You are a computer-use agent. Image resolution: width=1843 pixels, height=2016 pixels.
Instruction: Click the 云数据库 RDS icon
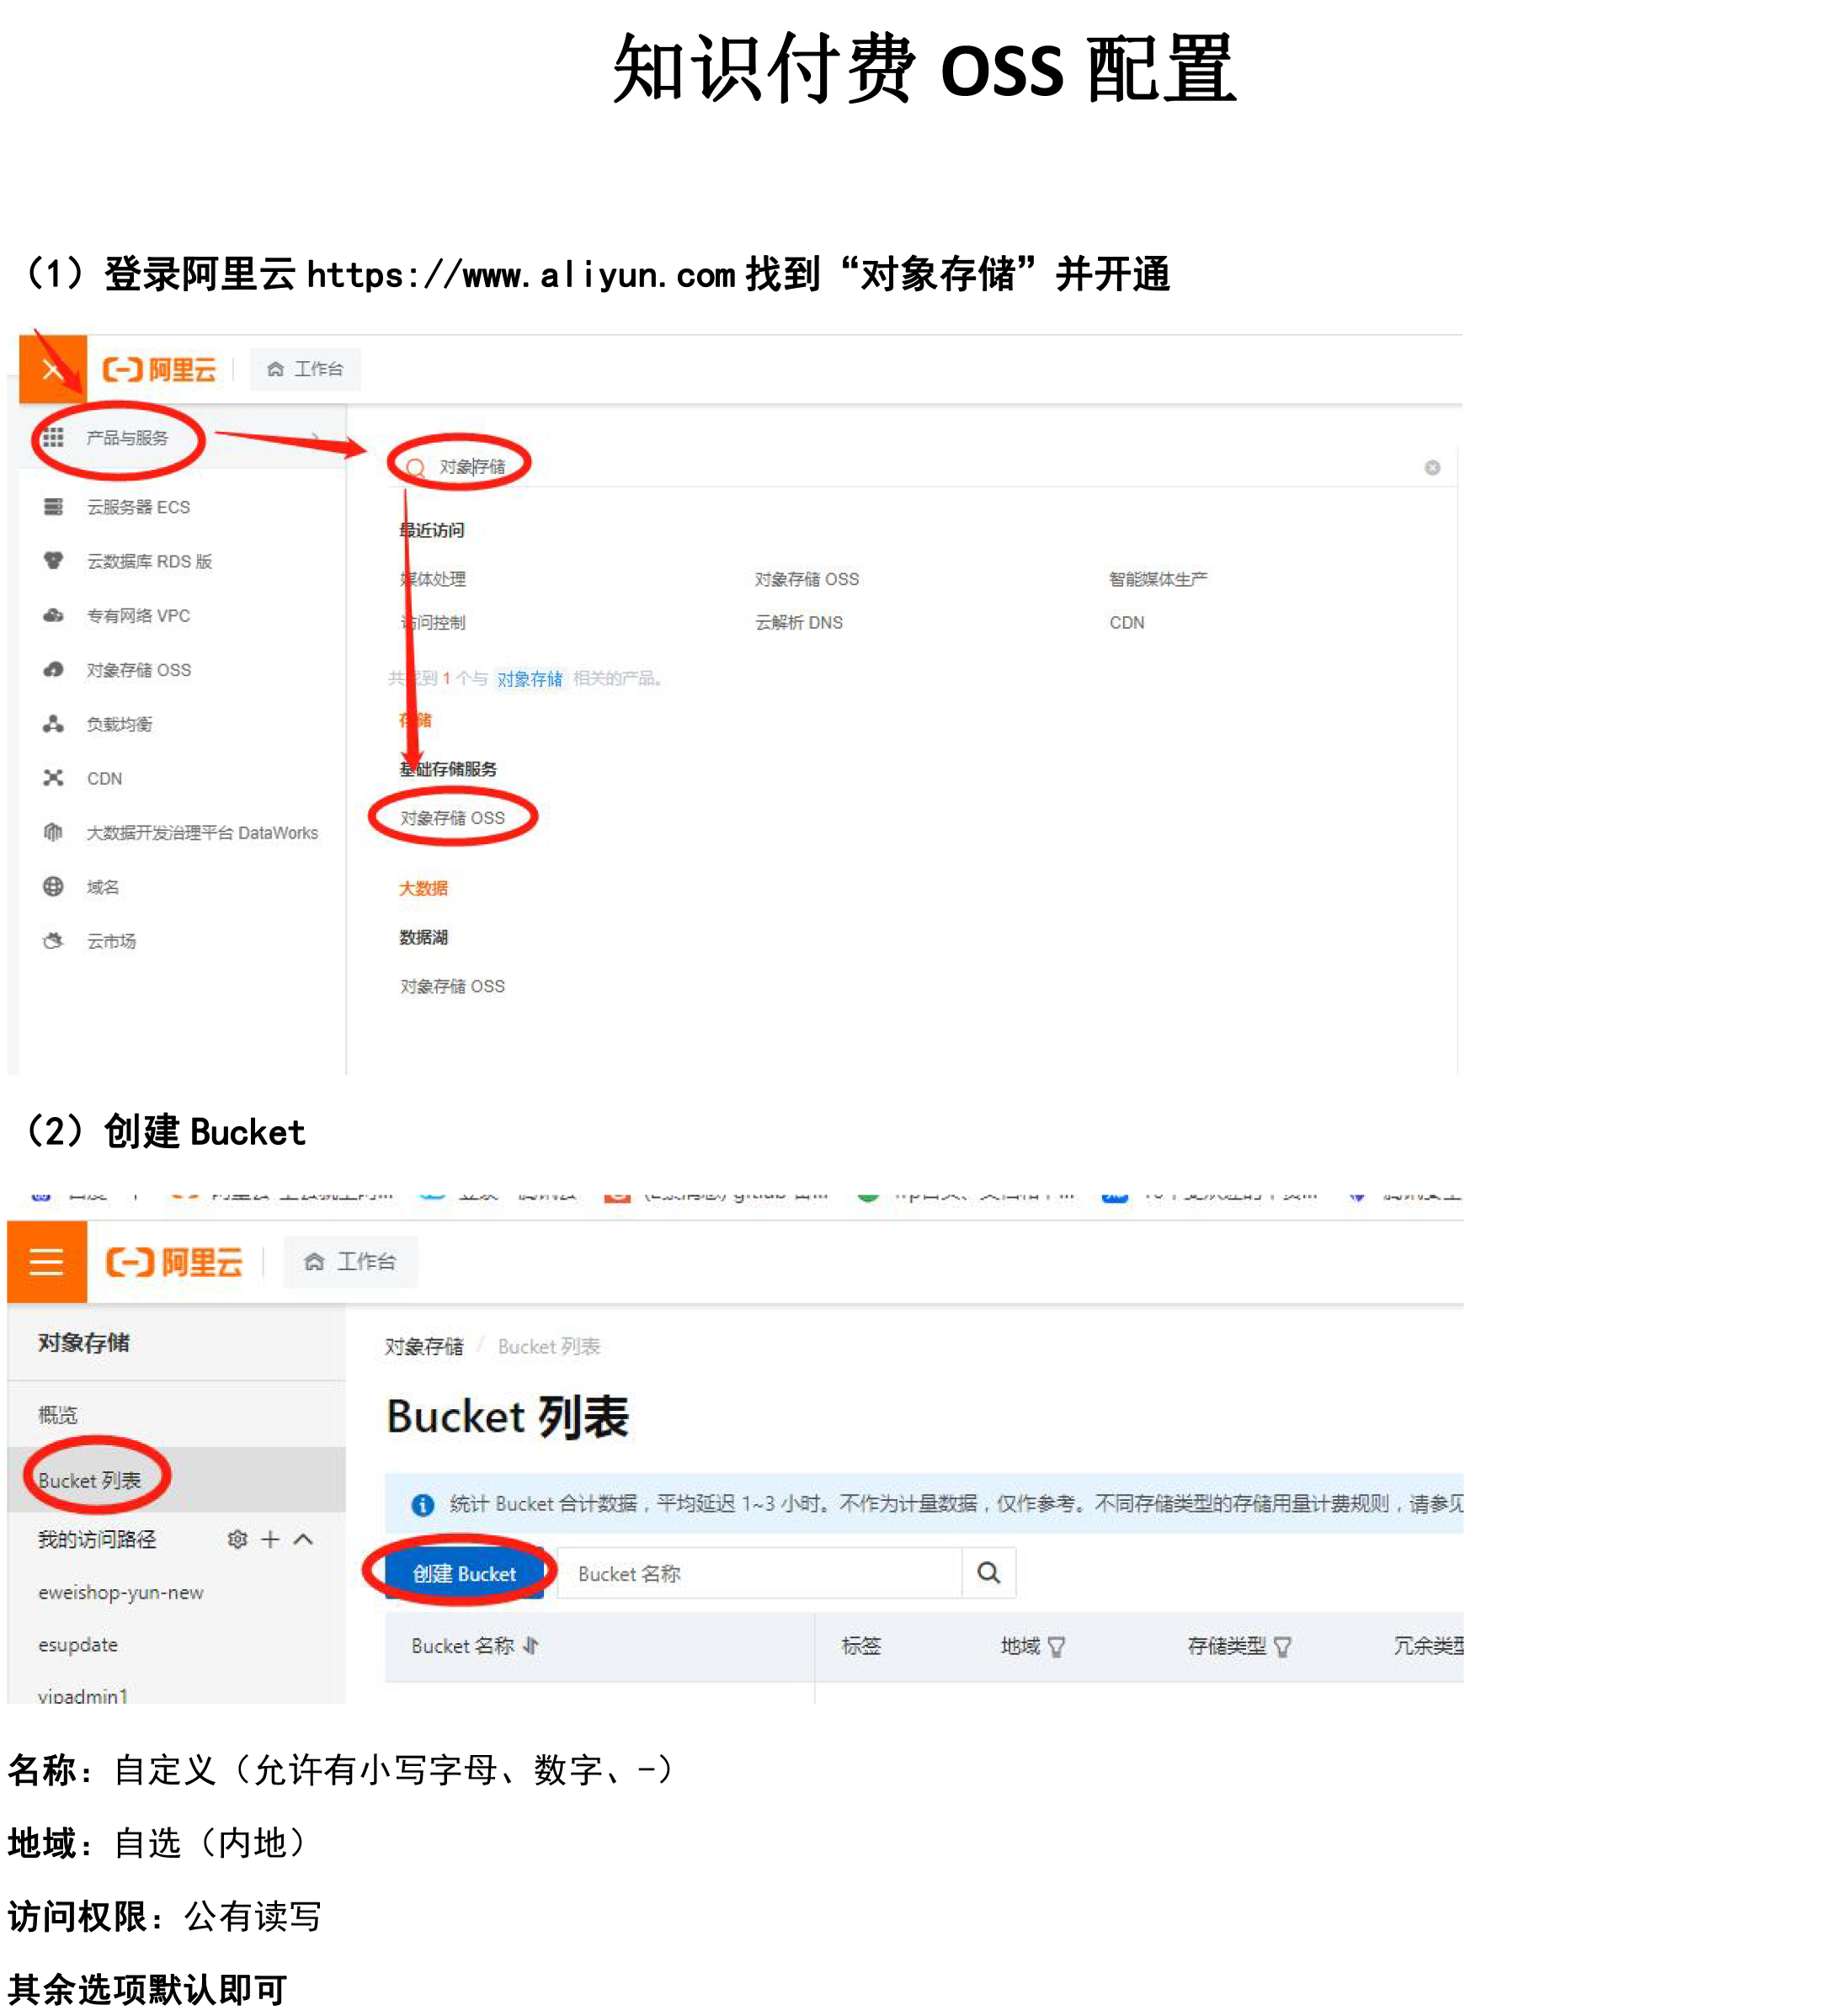click(53, 561)
